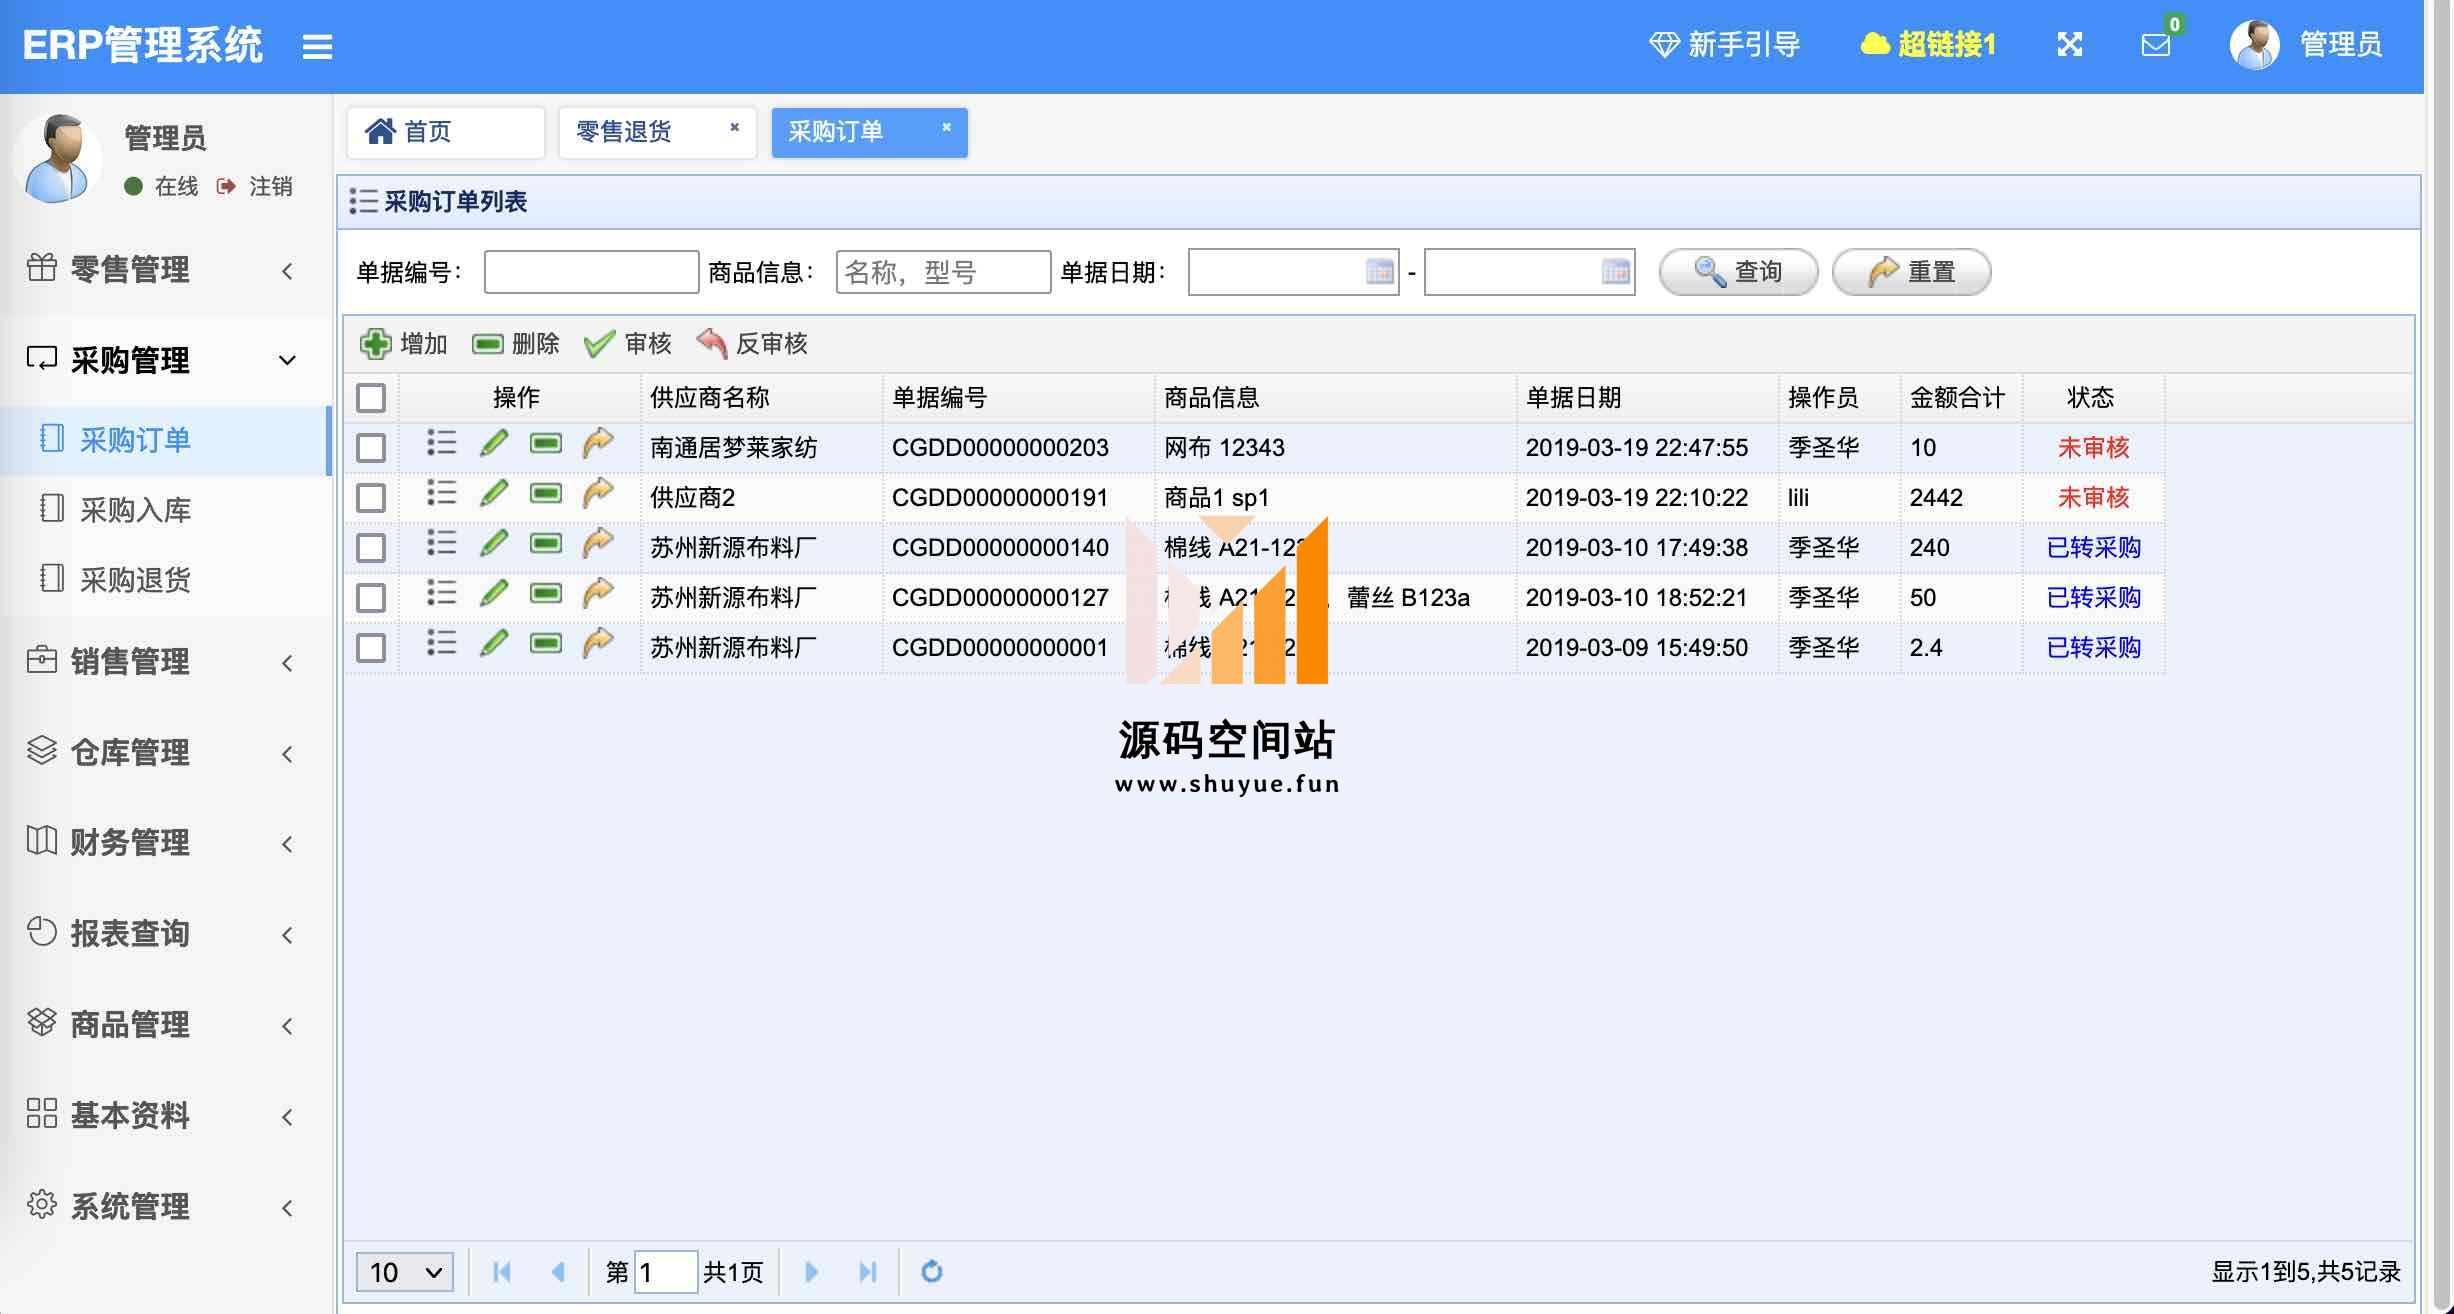Expand 仓库管理 sidebar menu
This screenshot has width=2454, height=1314.
165,752
